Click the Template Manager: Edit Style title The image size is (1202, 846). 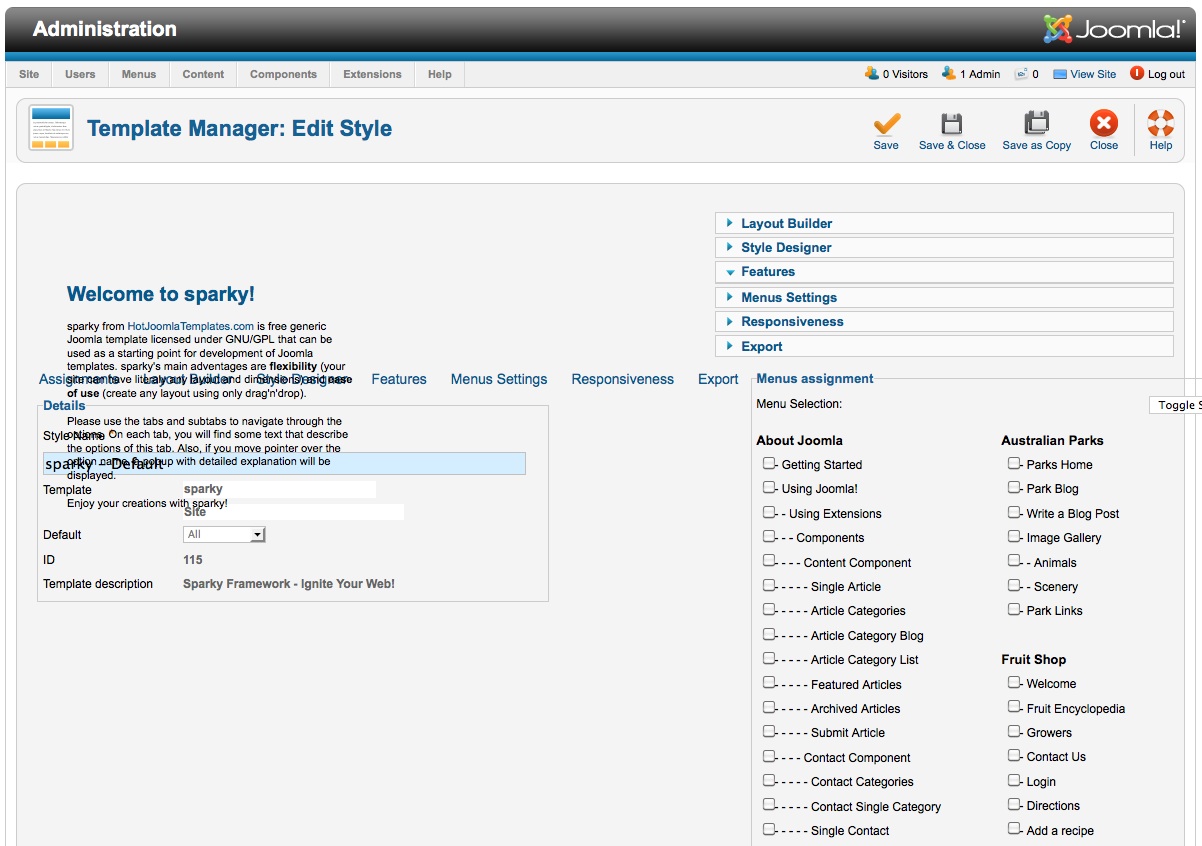[x=240, y=128]
